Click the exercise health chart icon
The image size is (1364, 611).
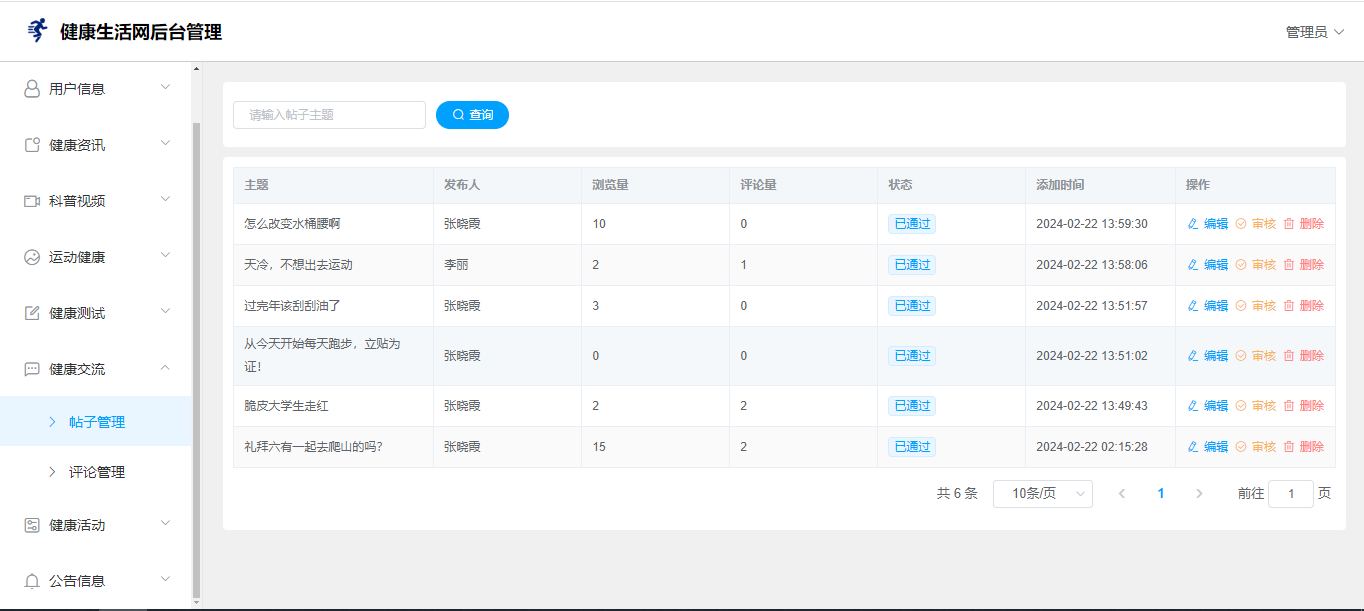[32, 257]
